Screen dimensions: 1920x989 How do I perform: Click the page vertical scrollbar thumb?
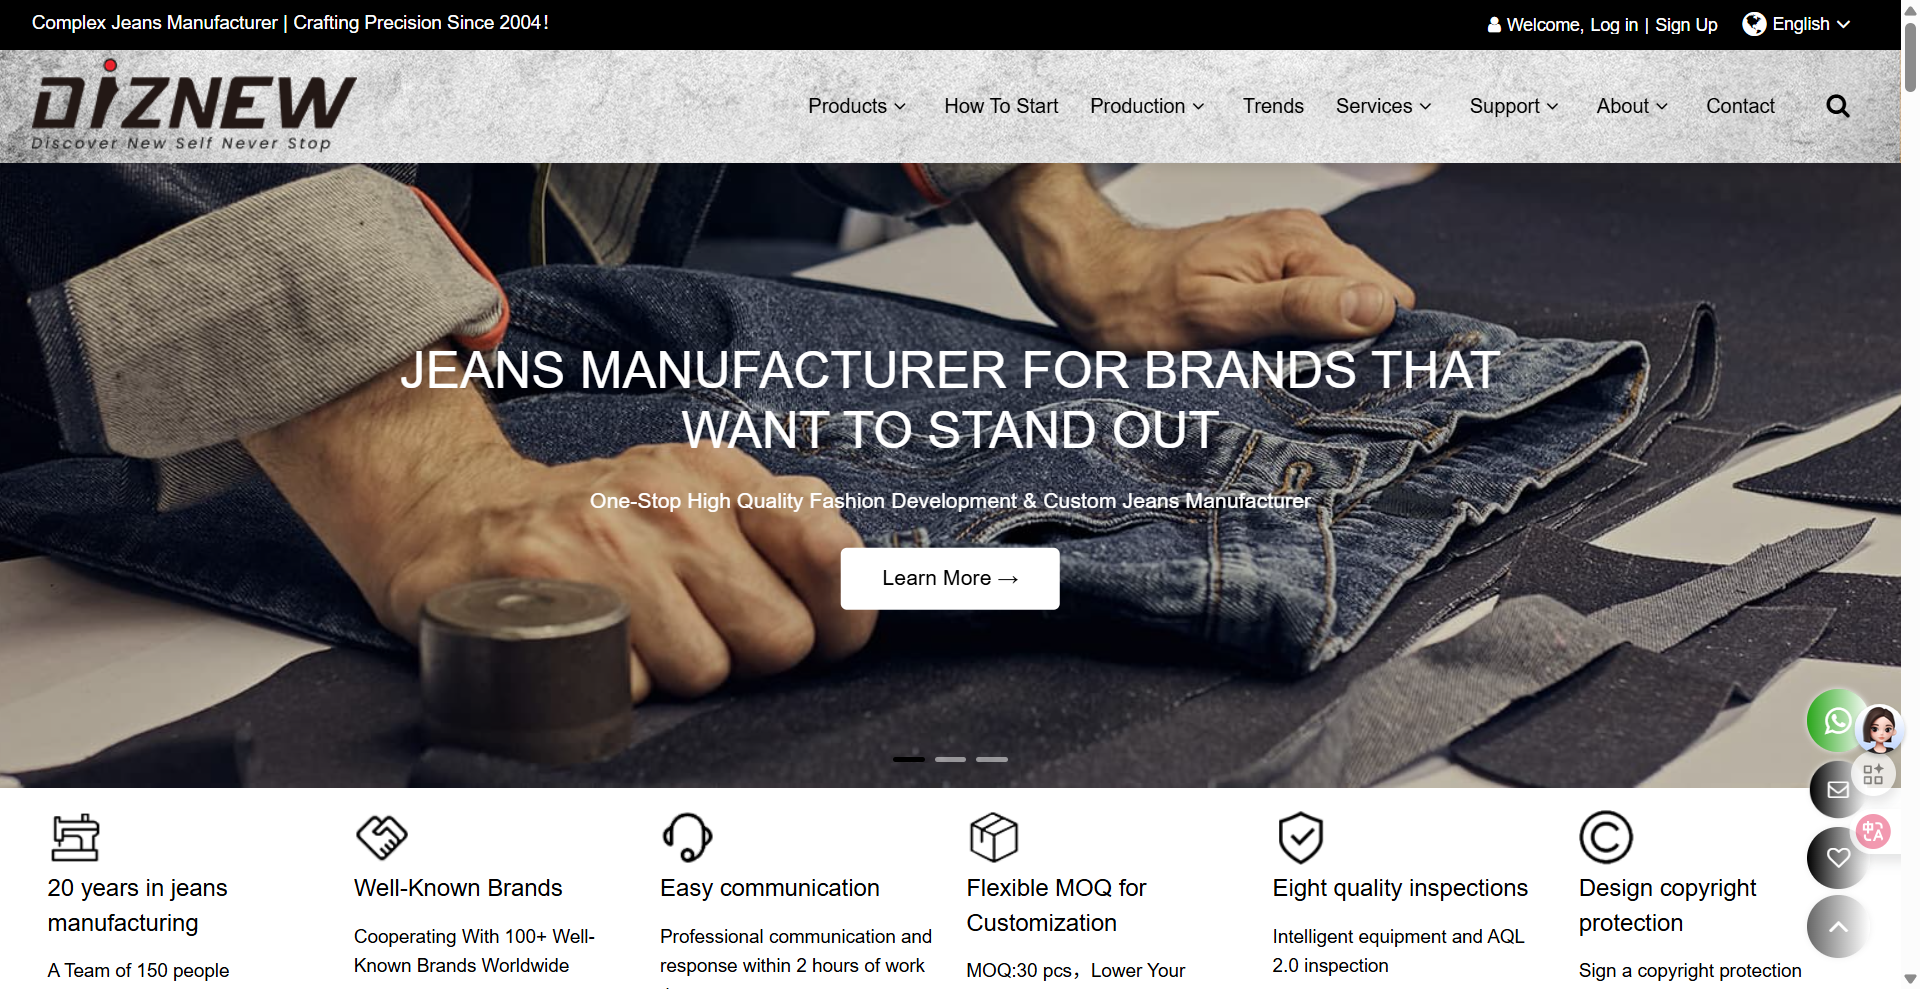(1910, 55)
